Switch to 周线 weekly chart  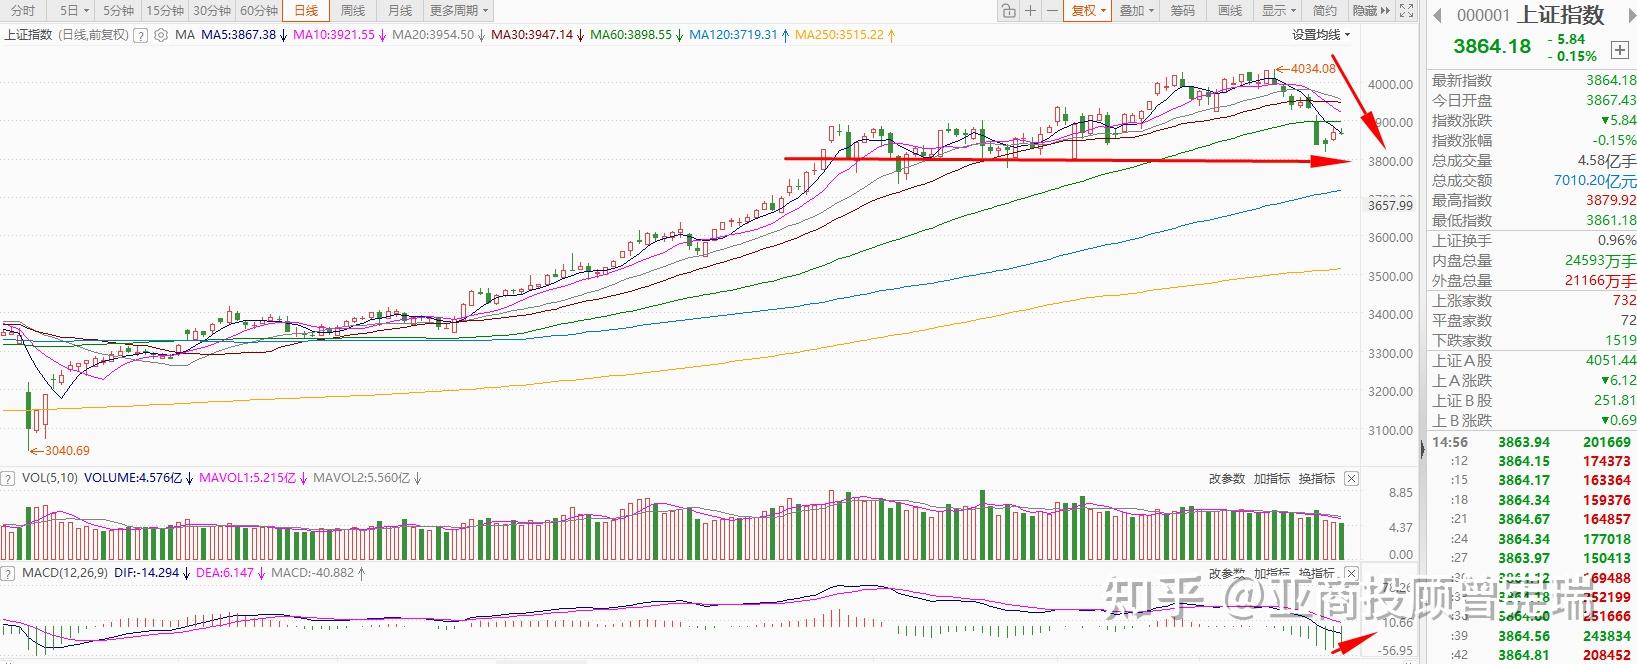353,11
